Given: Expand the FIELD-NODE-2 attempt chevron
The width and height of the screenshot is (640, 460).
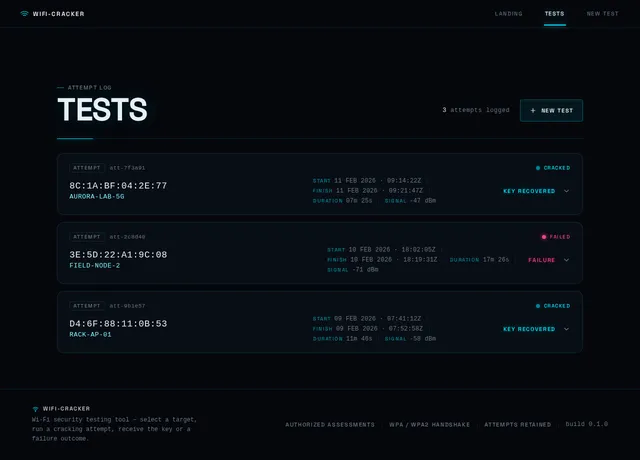Looking at the screenshot, I should point(567,260).
